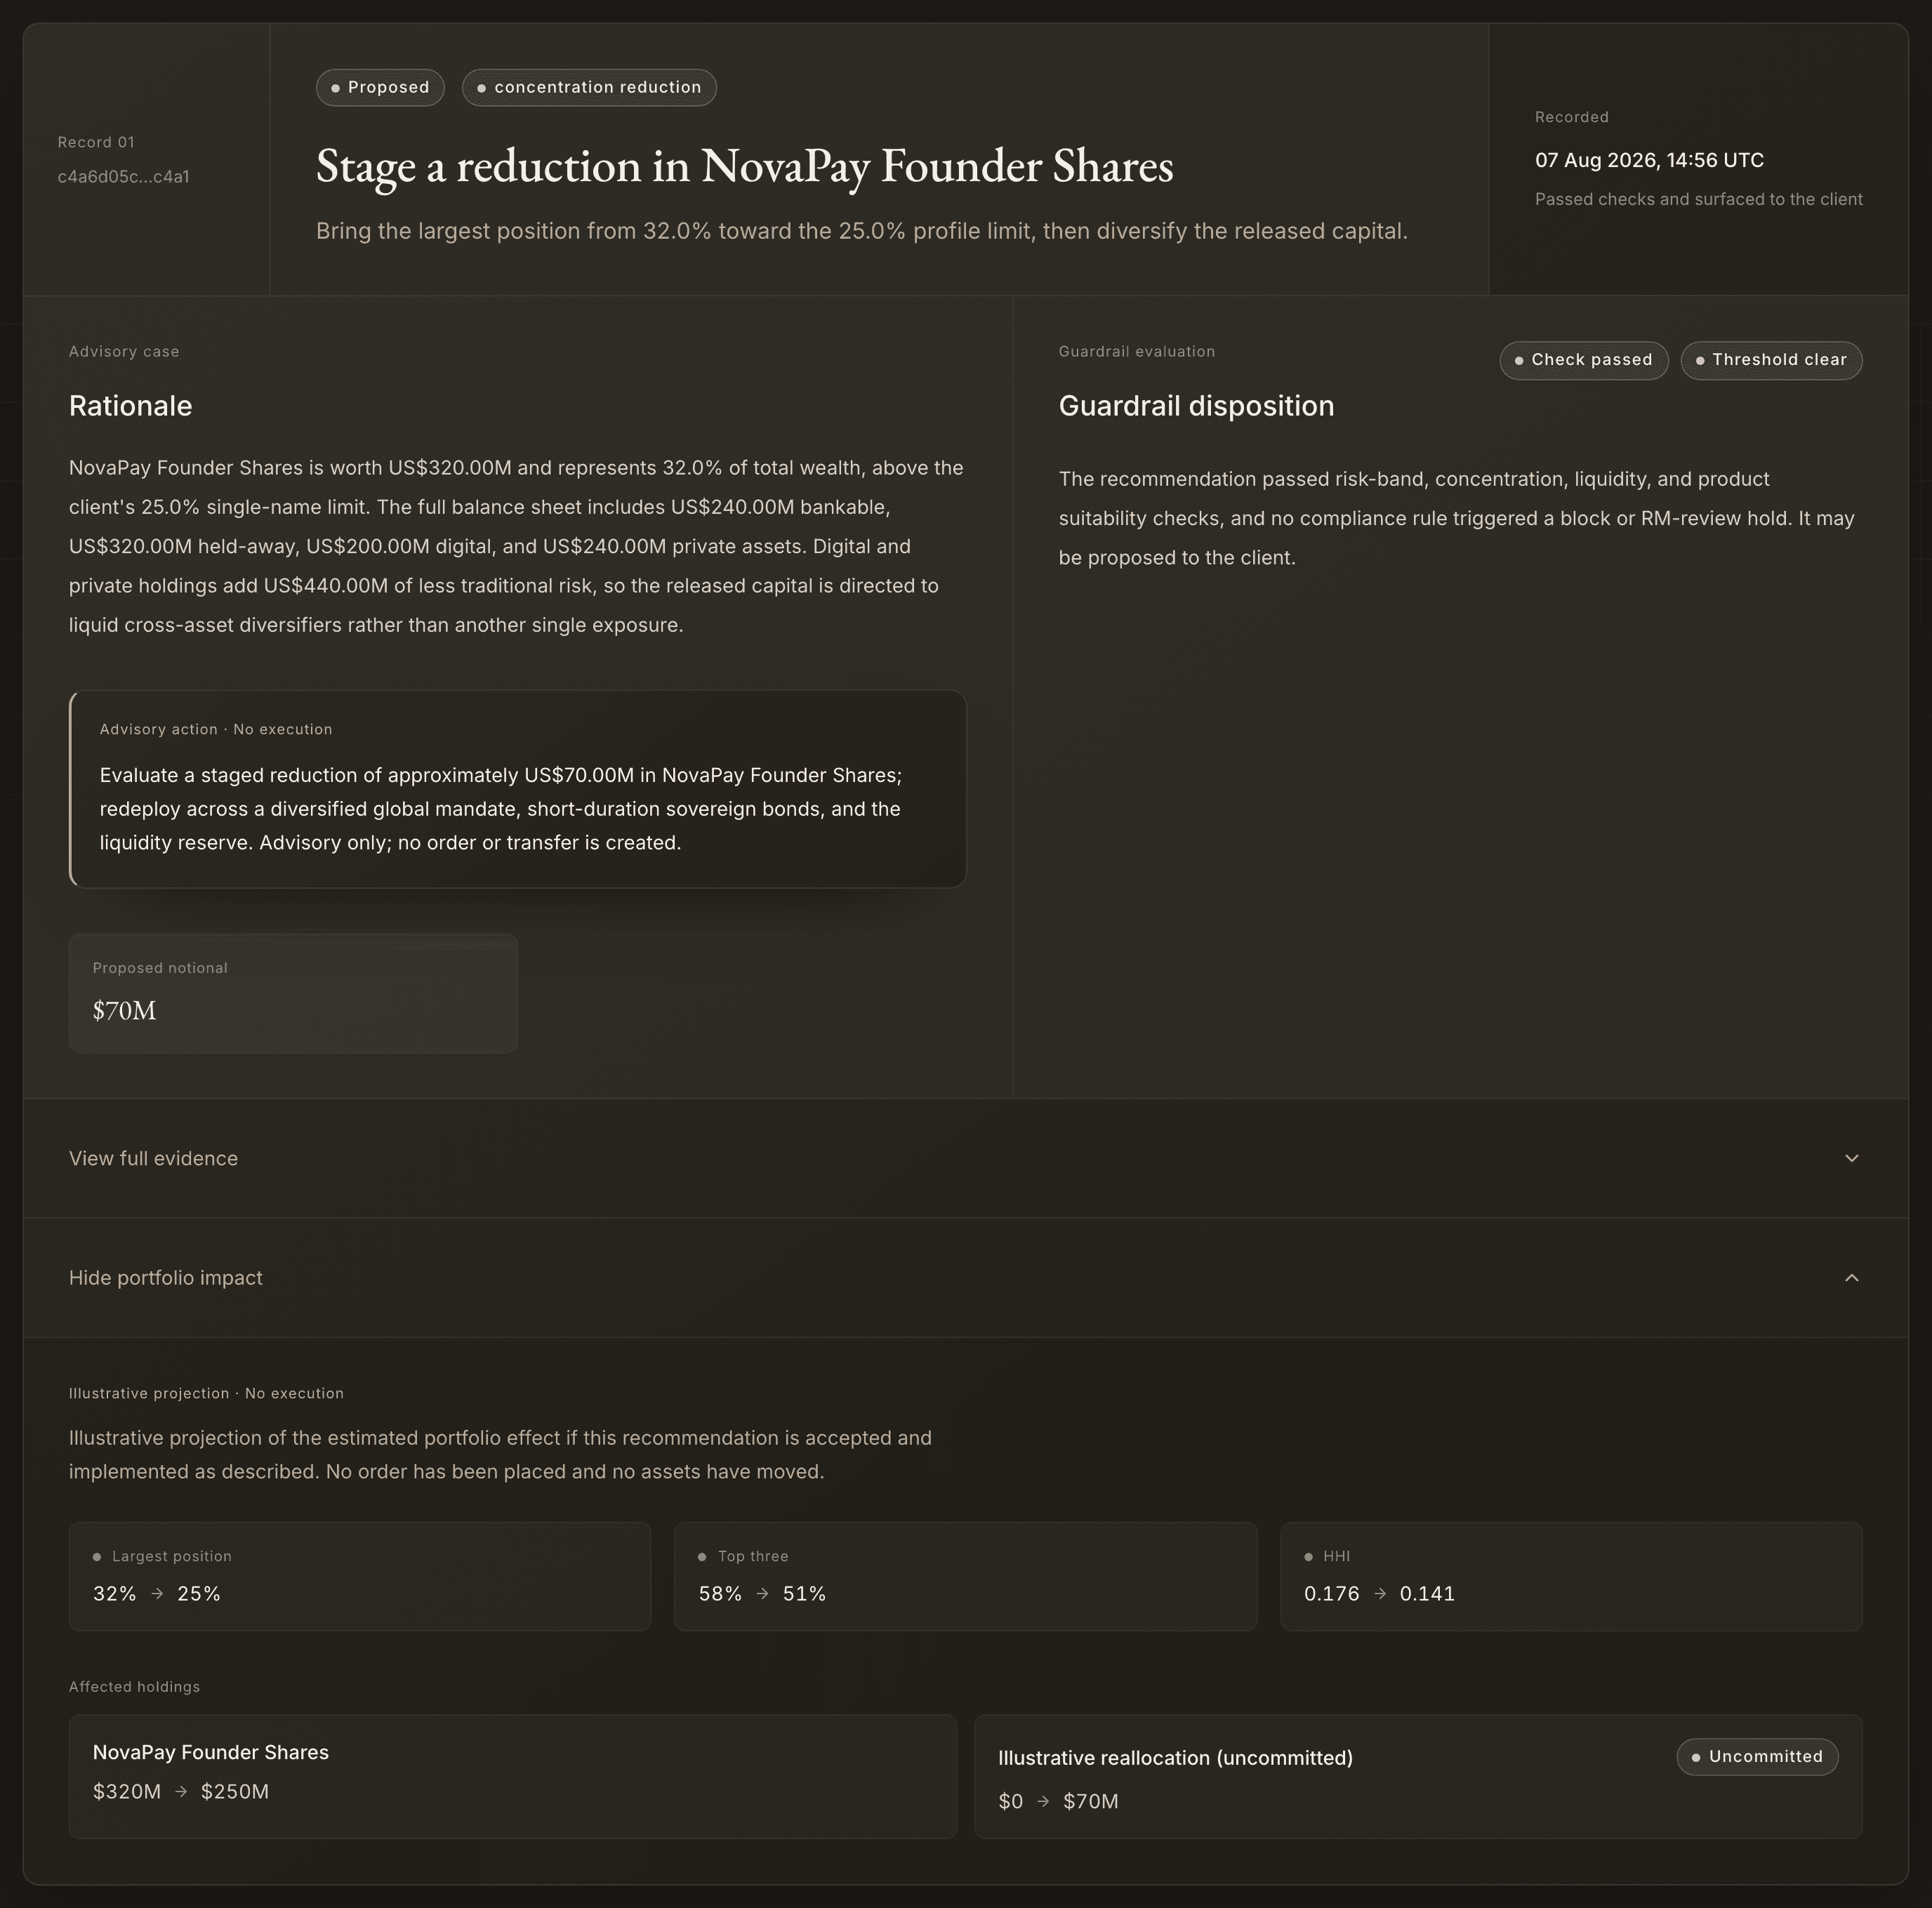
Task: Click the Guardrail evaluation label
Action: (1137, 352)
